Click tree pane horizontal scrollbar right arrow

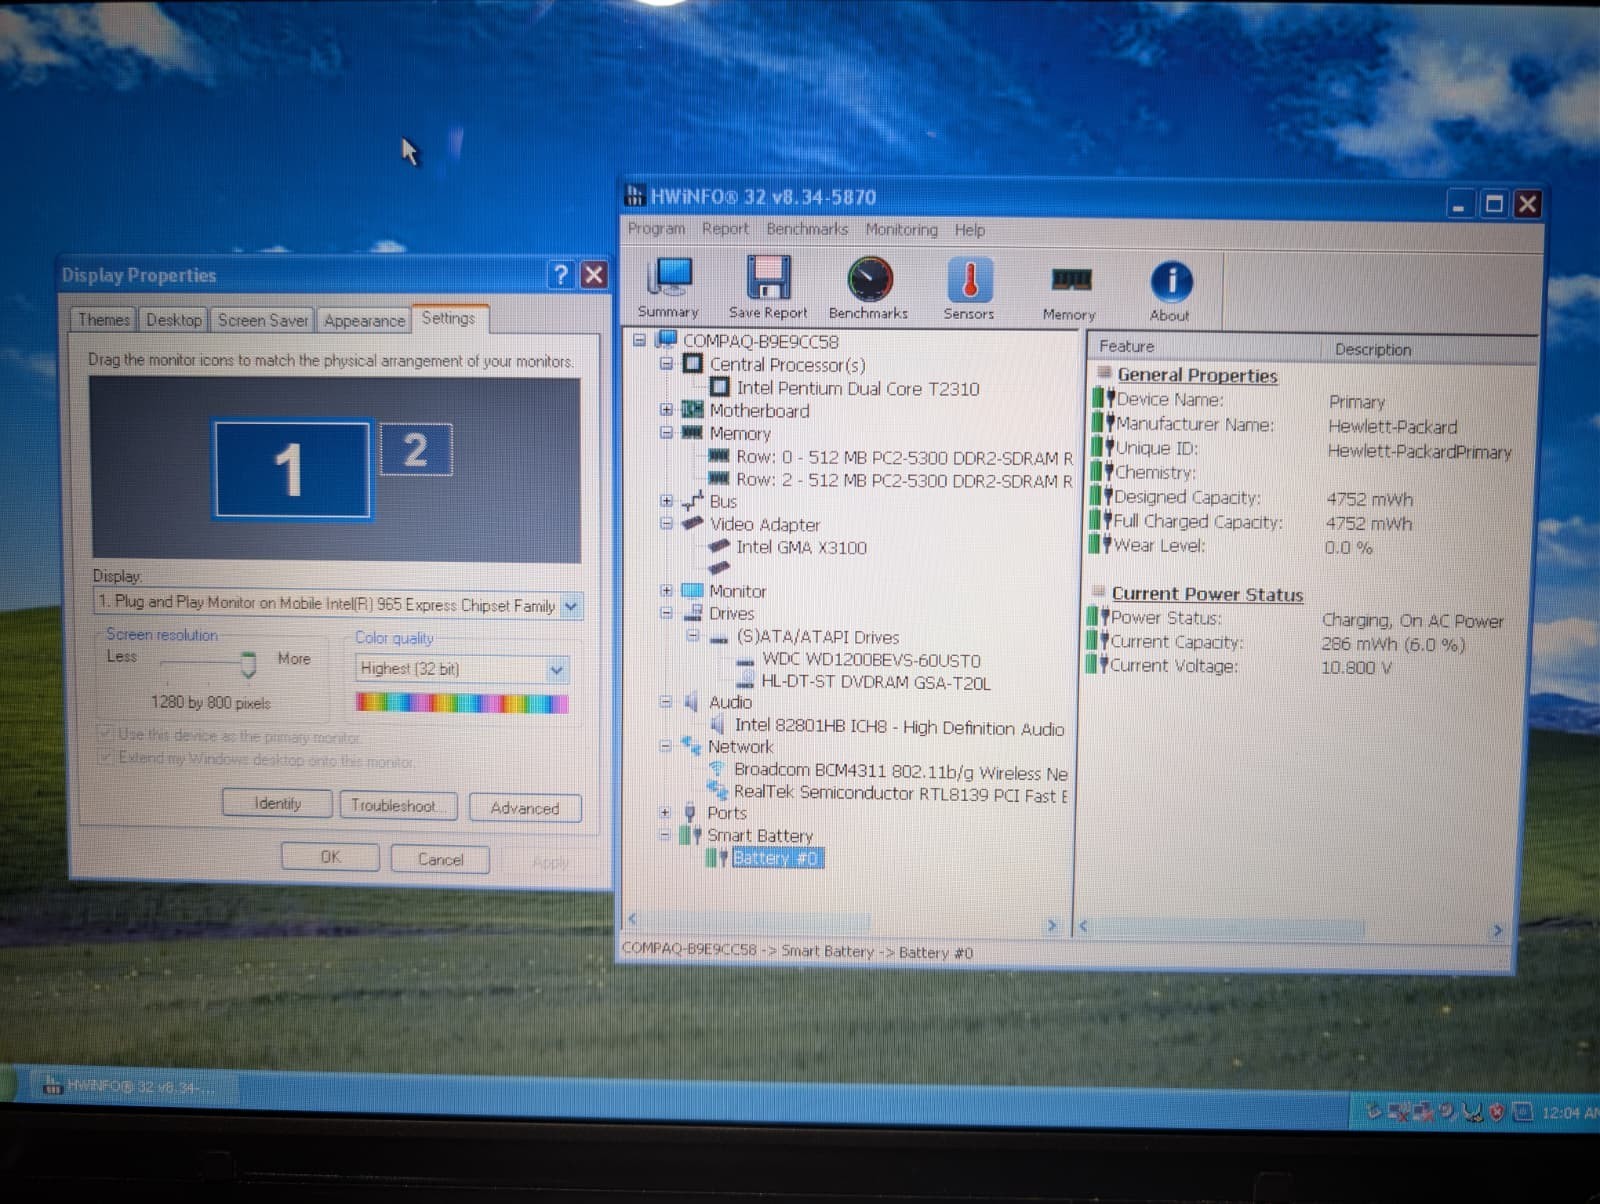click(1052, 925)
